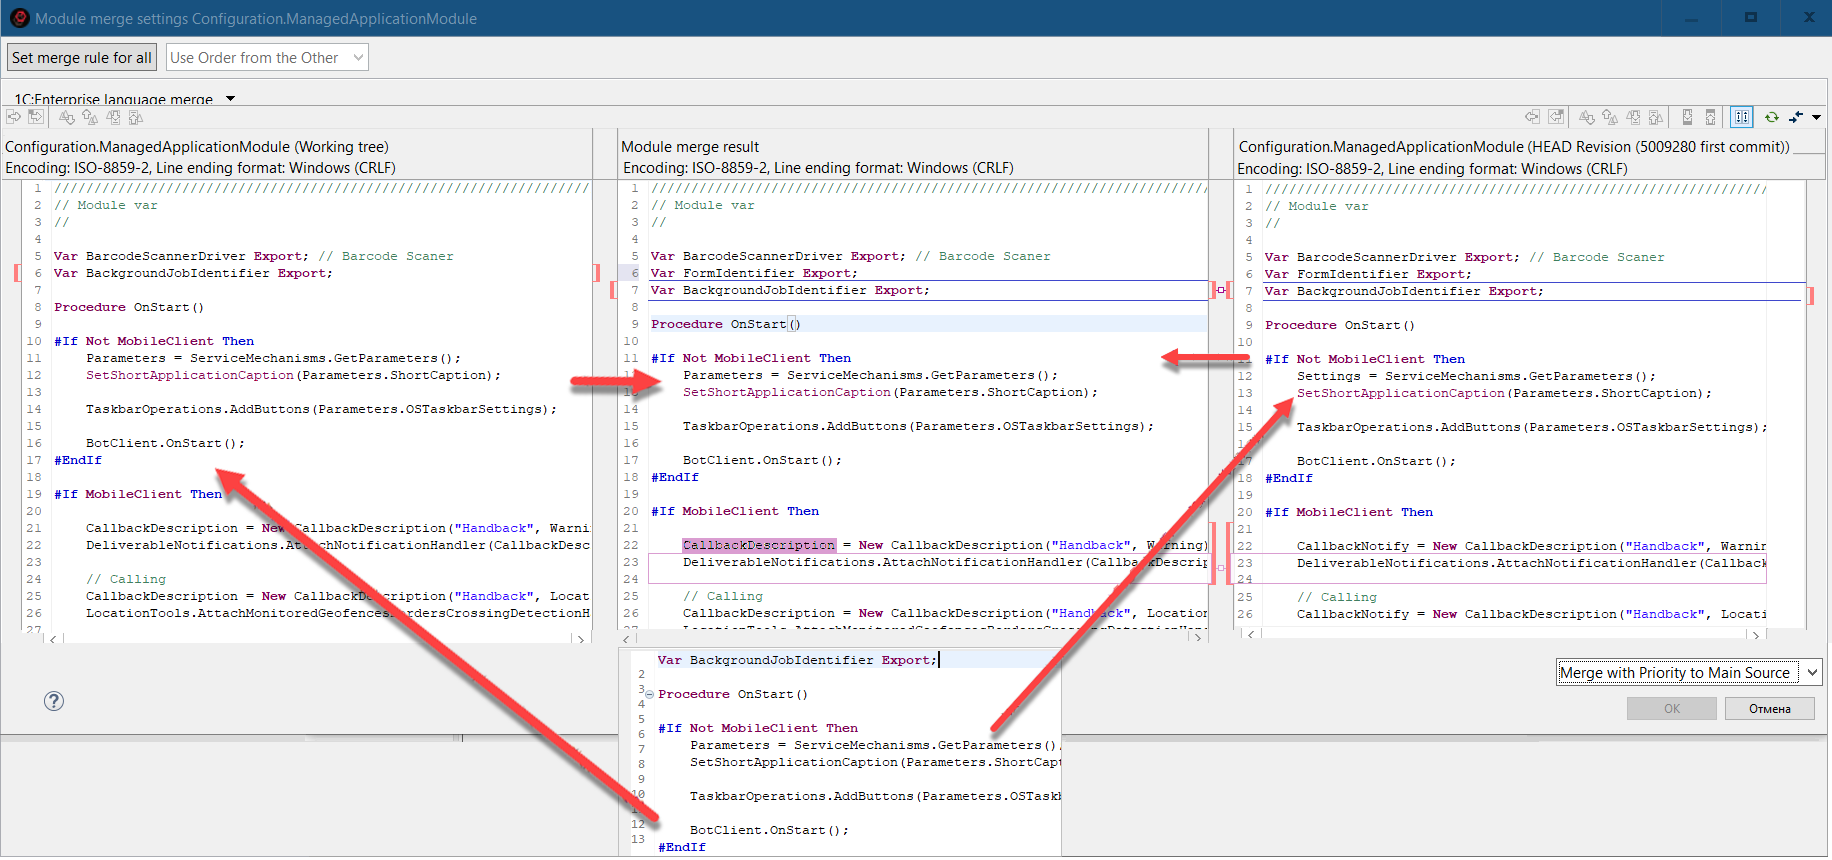
Task: Click the 'Set merge rule for all' button
Action: point(82,58)
